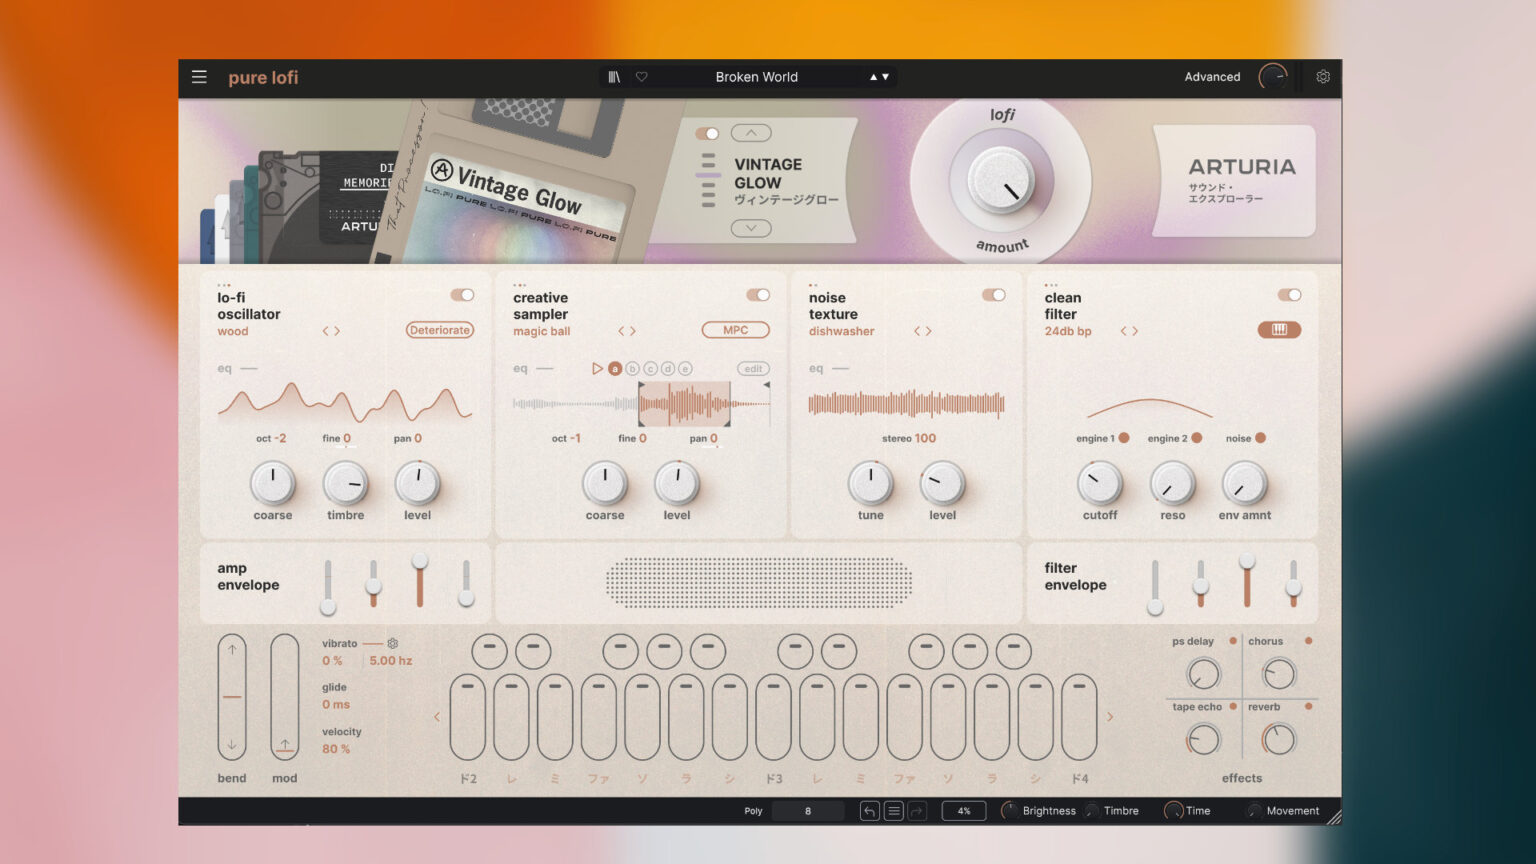Open the pure lofi hamburger menu
The width and height of the screenshot is (1536, 864).
(x=199, y=77)
